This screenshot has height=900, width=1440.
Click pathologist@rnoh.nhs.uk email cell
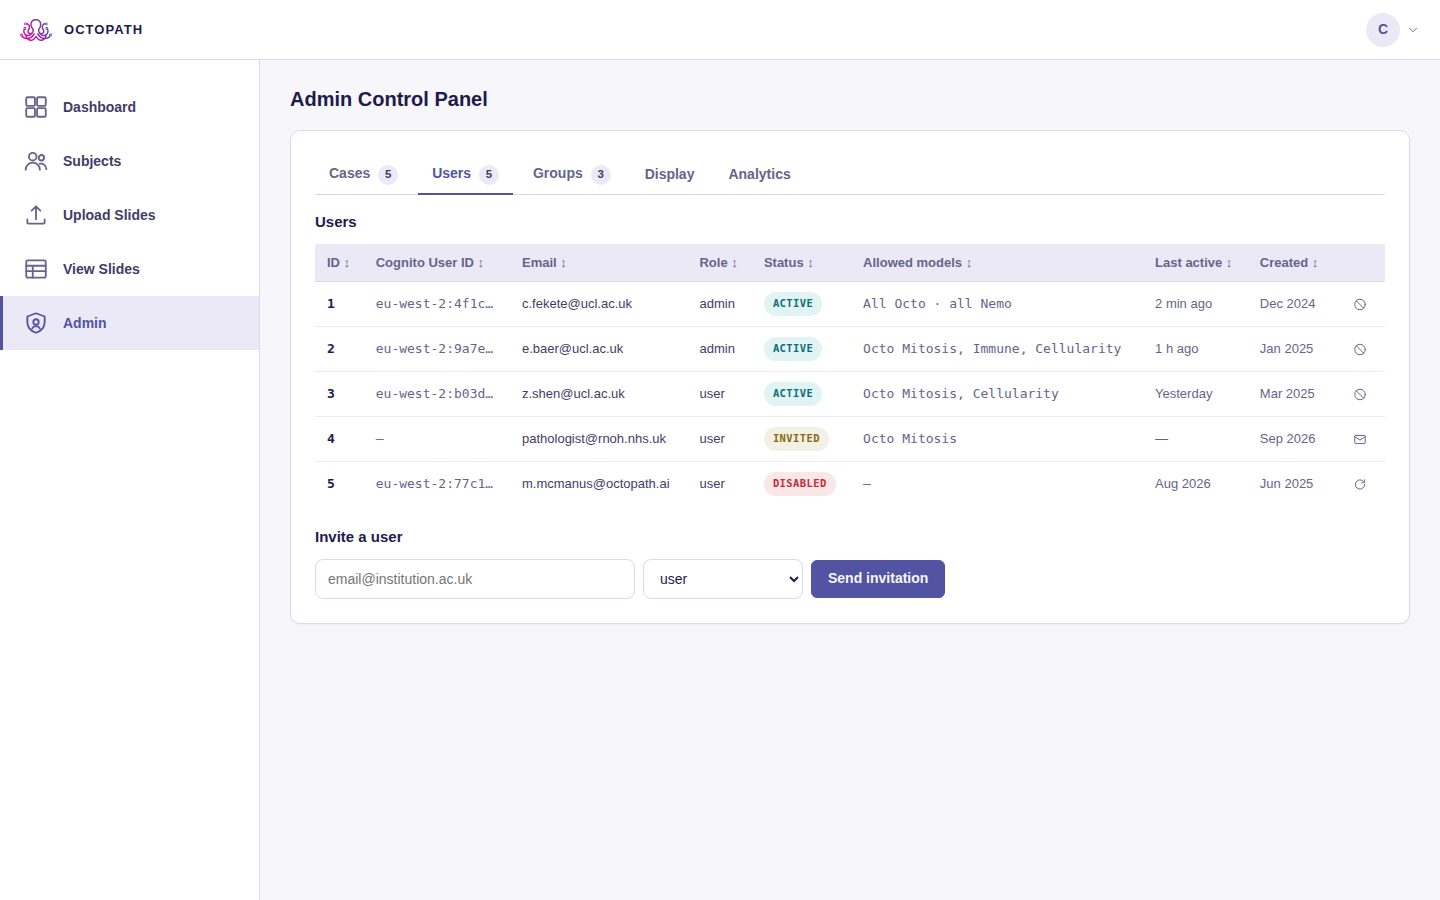(594, 439)
